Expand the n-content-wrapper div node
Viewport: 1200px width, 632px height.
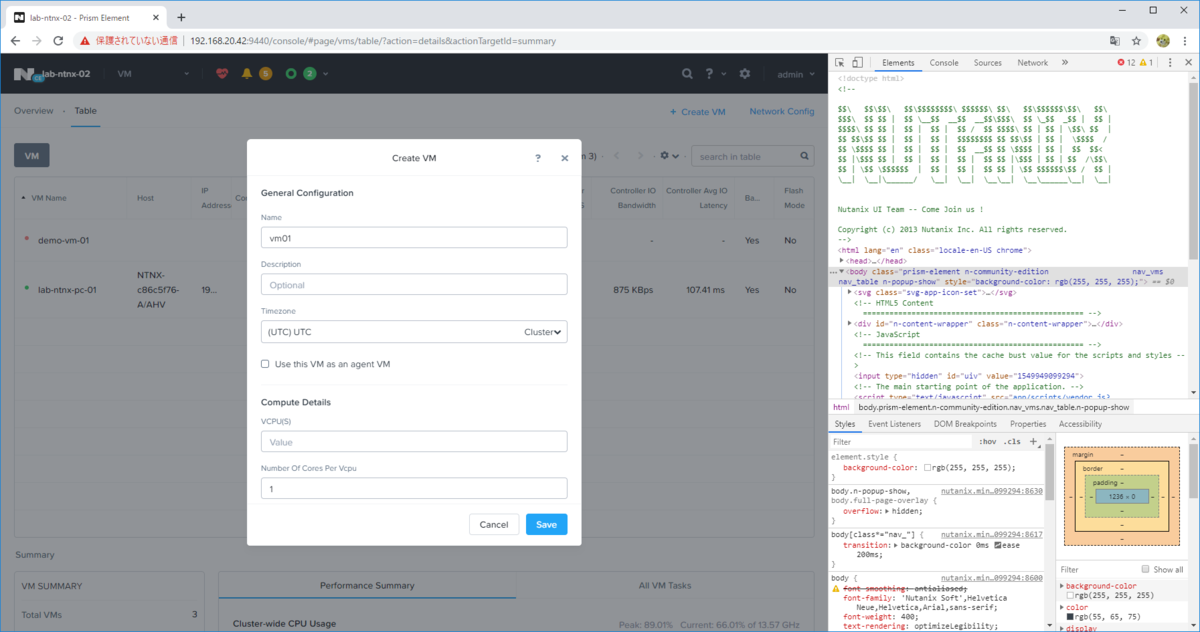point(850,324)
